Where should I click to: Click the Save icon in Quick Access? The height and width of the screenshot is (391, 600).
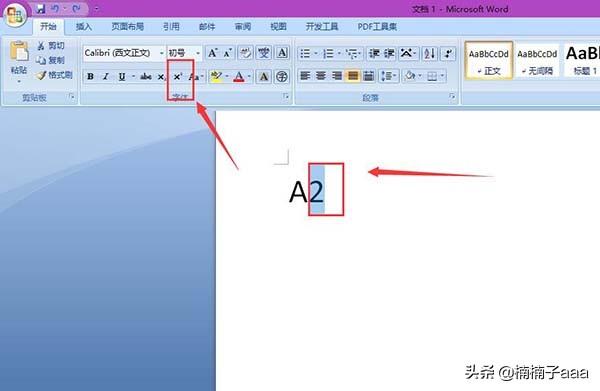(x=40, y=9)
